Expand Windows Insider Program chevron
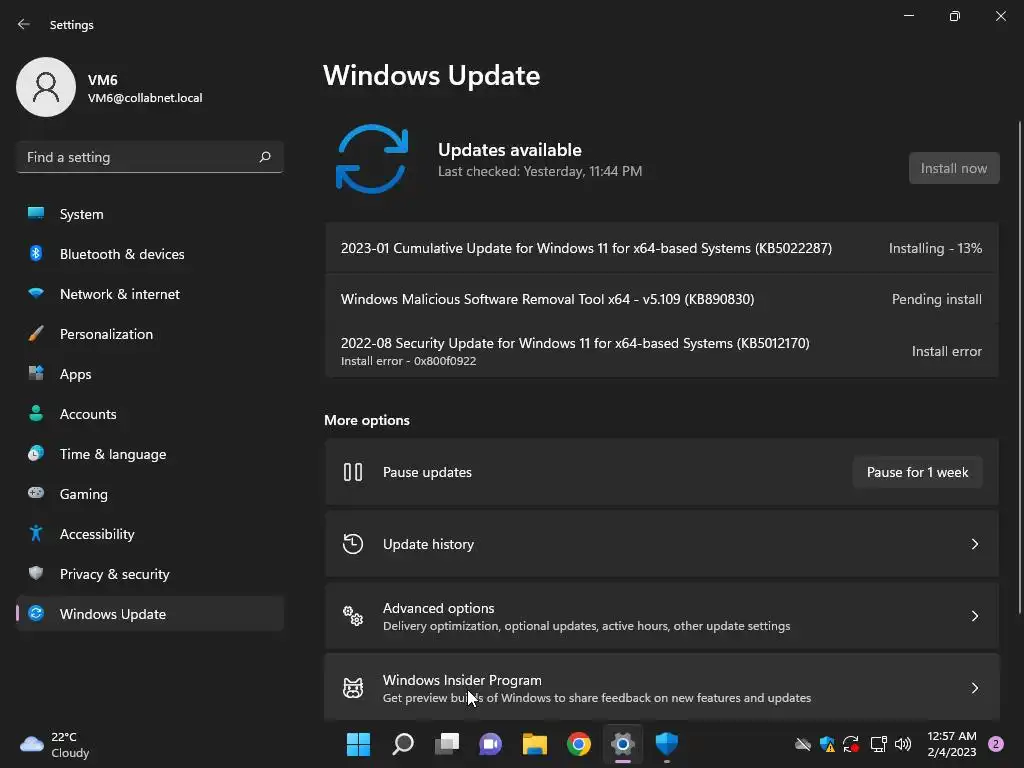 coord(974,688)
